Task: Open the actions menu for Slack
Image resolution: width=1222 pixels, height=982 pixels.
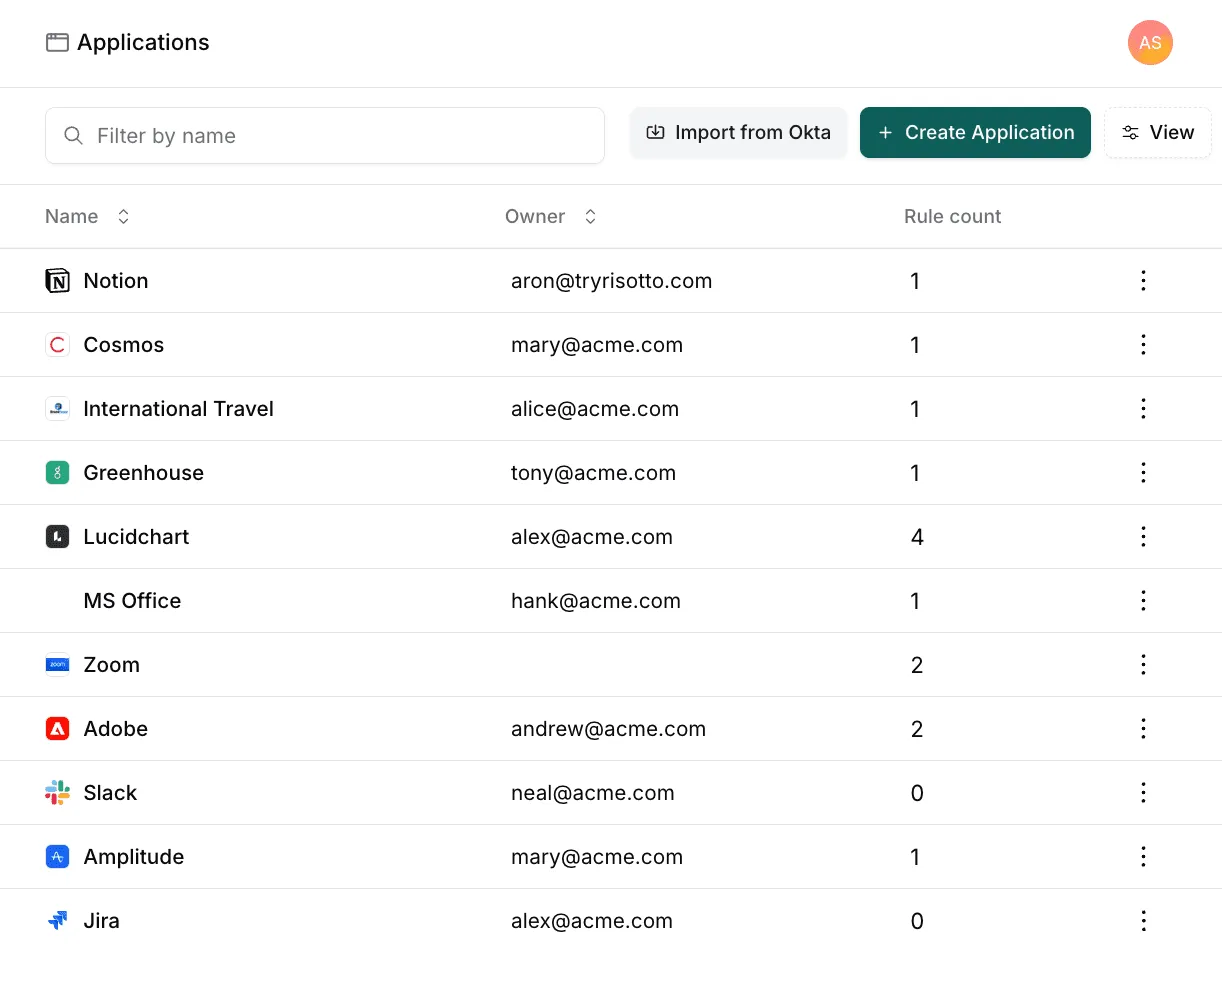Action: point(1143,793)
